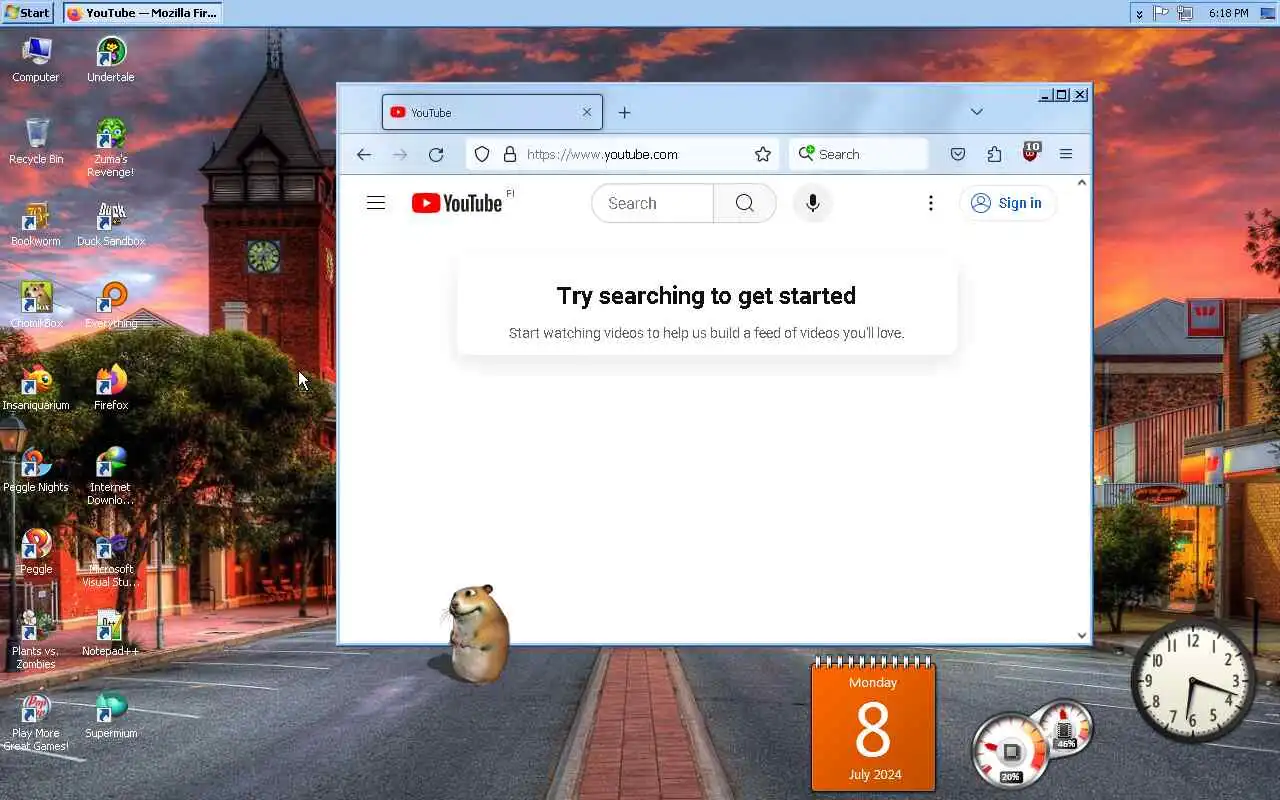
Task: Click the YouTube logo
Action: 457,203
